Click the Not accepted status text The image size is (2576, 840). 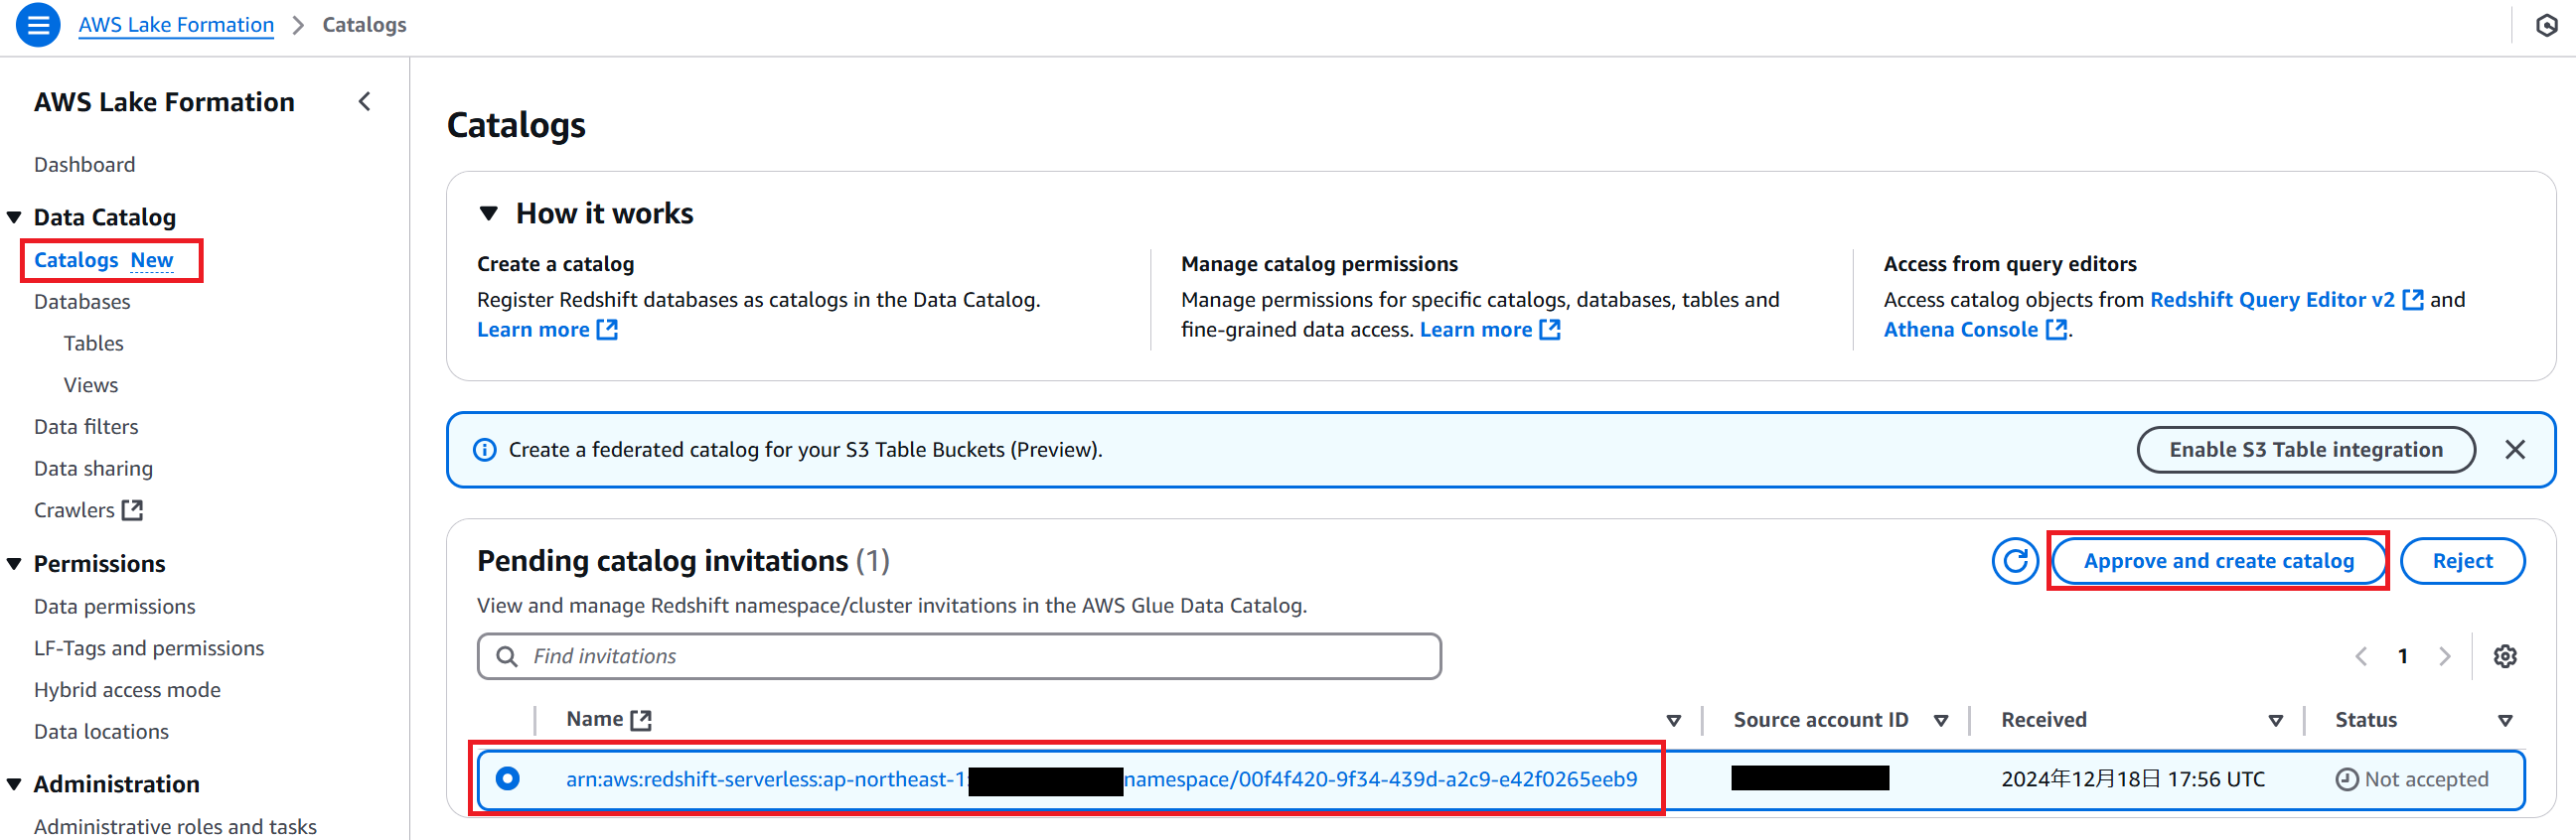[x=2426, y=779]
